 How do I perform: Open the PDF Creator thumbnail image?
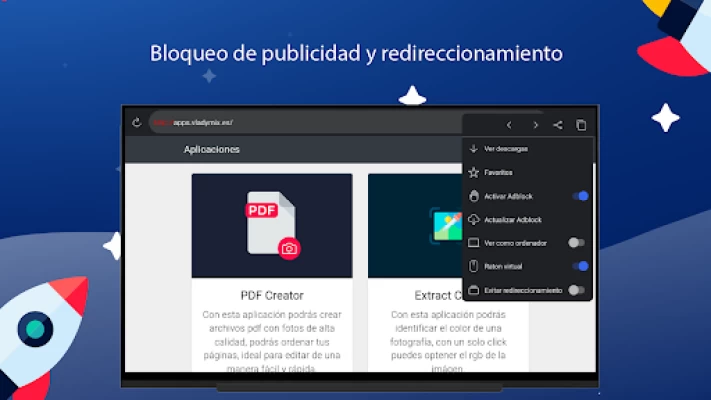point(271,226)
